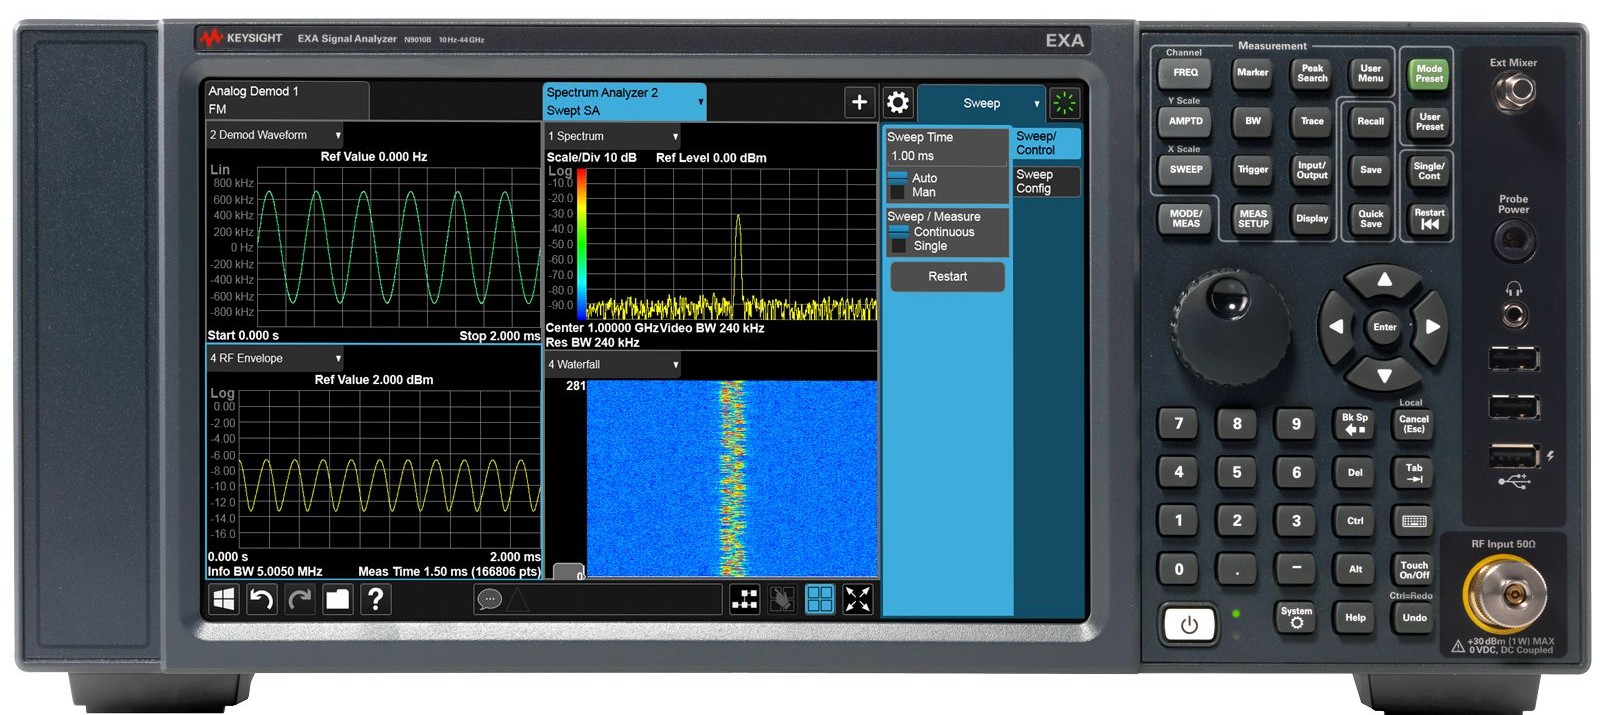Click the redo arrow in bottom toolbar
The image size is (1600, 715).
(299, 599)
